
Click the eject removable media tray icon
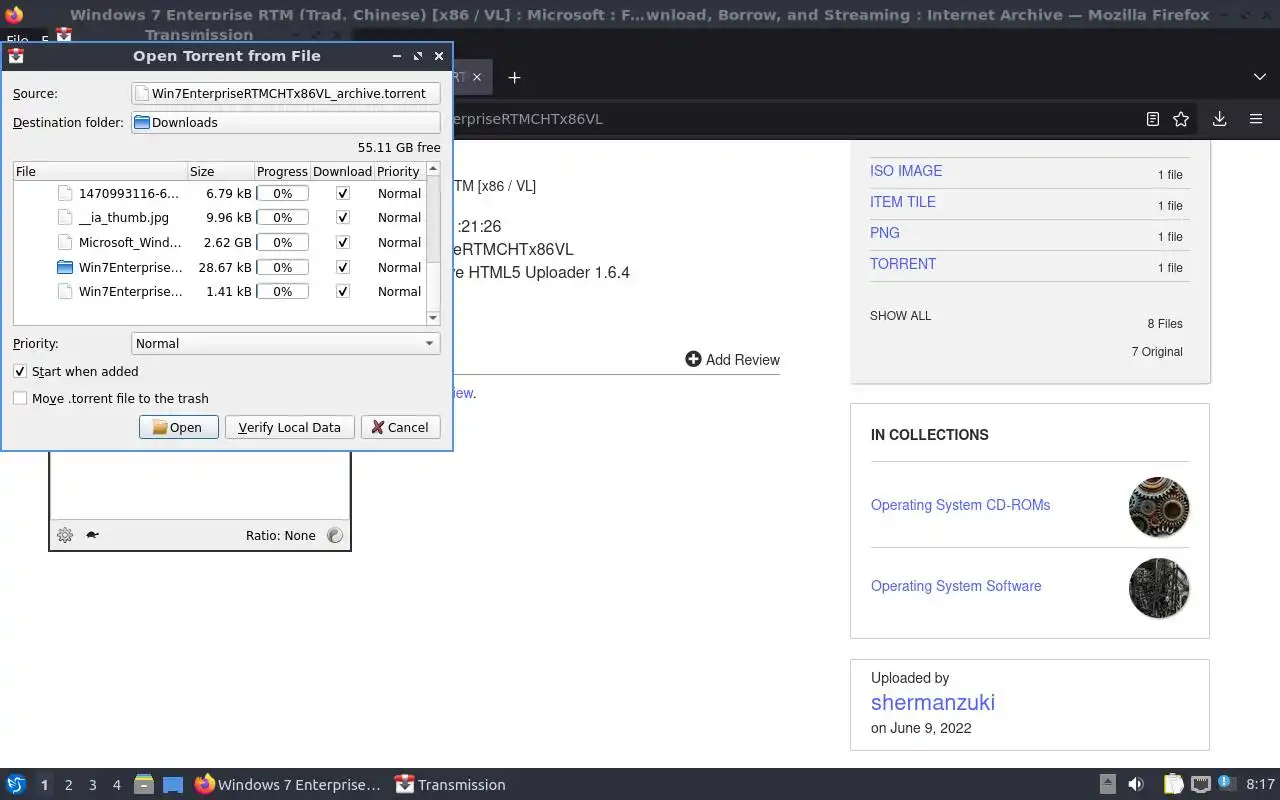click(1108, 785)
